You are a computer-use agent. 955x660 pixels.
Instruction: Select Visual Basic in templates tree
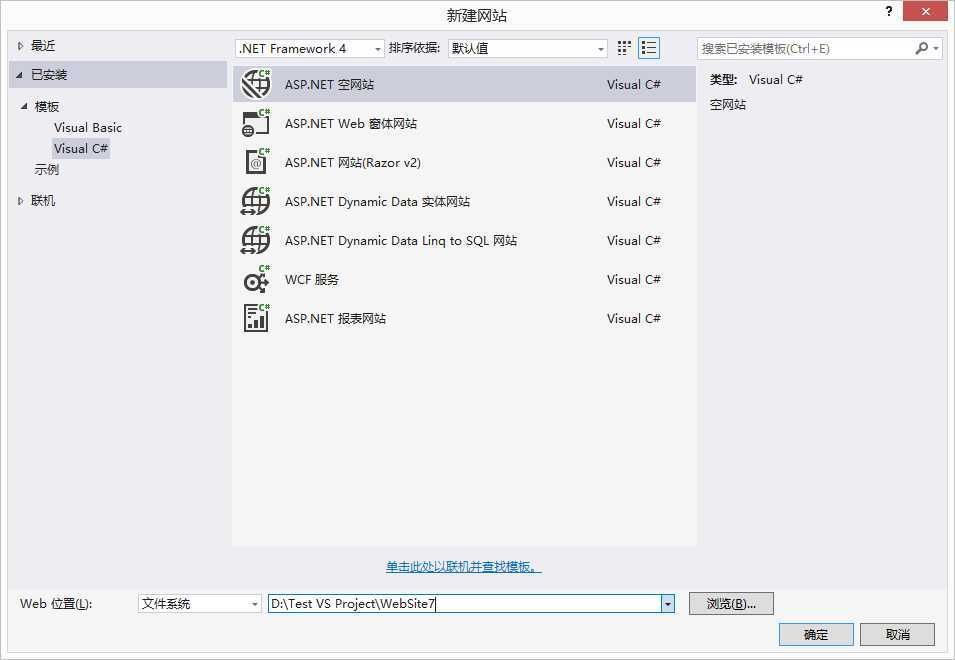(x=88, y=127)
